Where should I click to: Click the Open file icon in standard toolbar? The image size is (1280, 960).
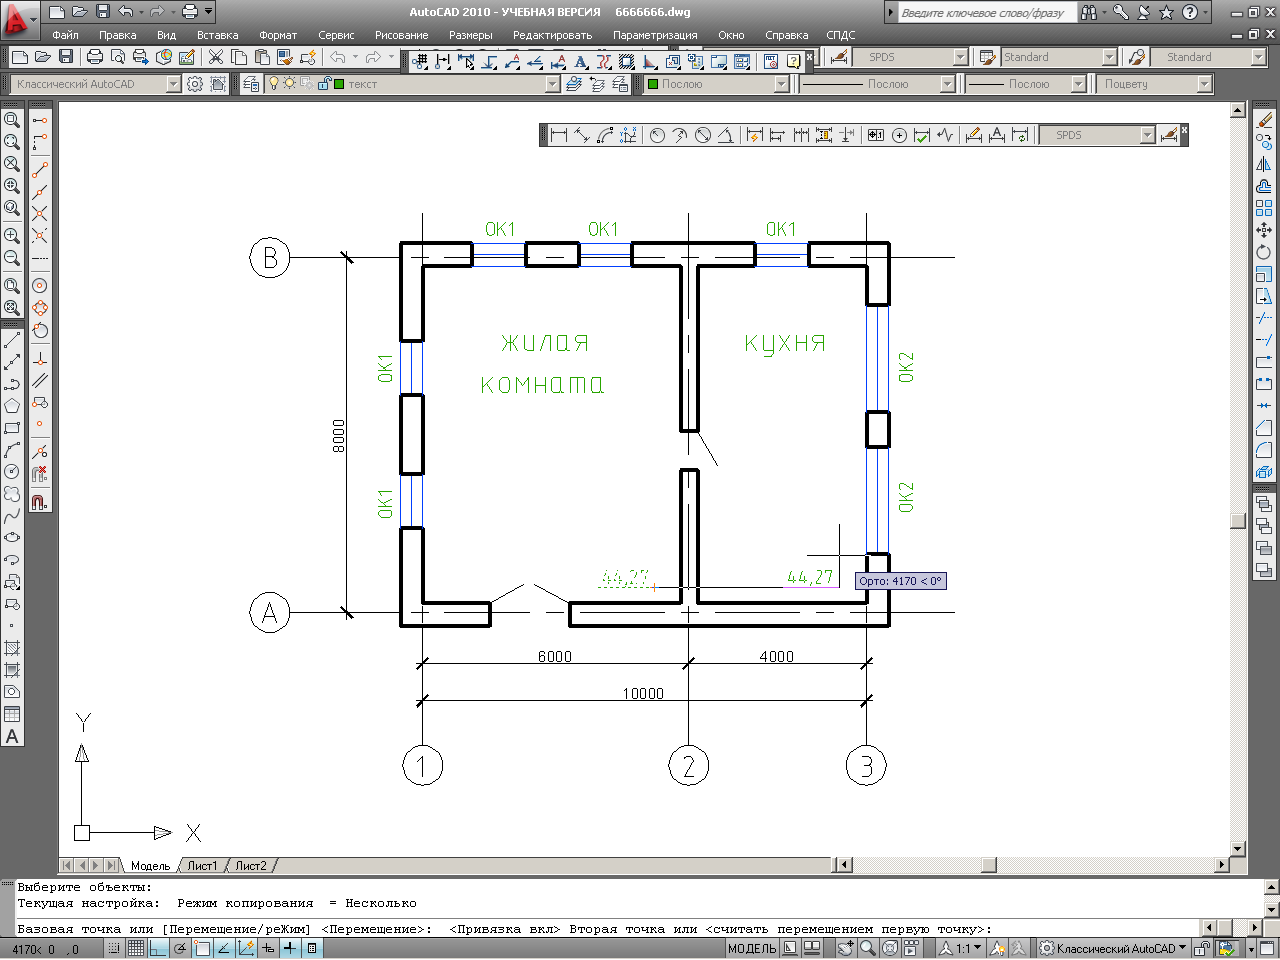click(x=42, y=57)
